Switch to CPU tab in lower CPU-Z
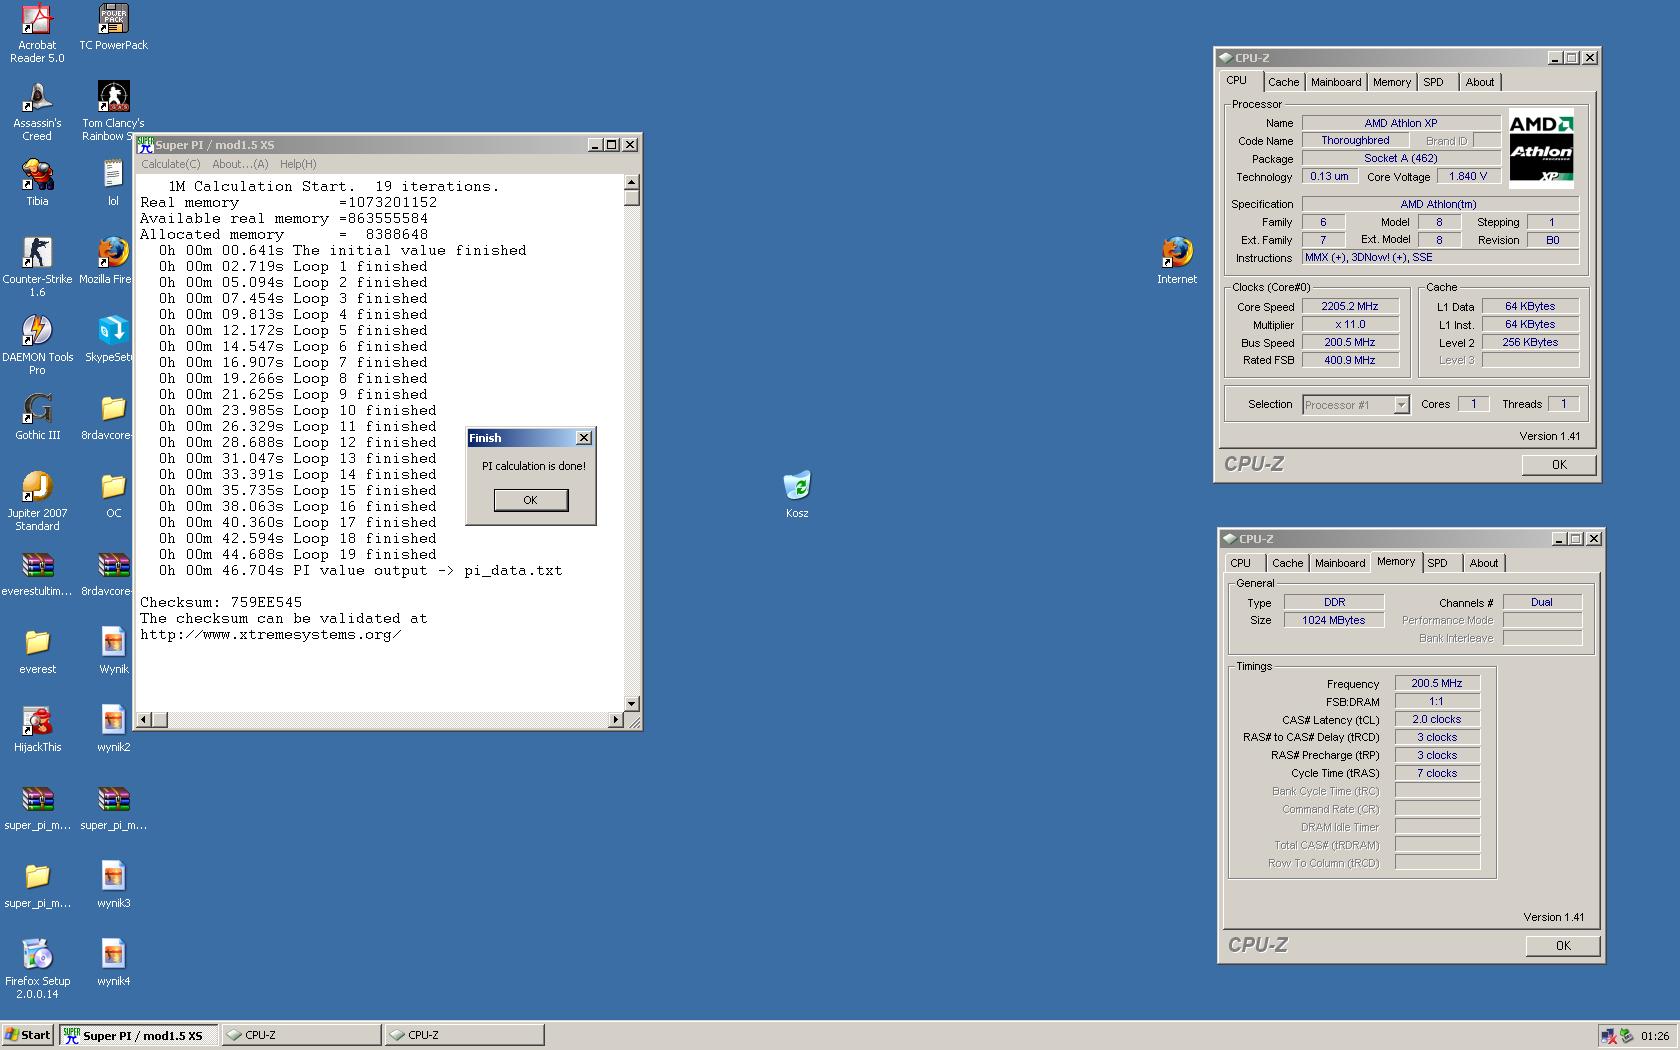Screen dimensions: 1680x1050 pos(1241,563)
